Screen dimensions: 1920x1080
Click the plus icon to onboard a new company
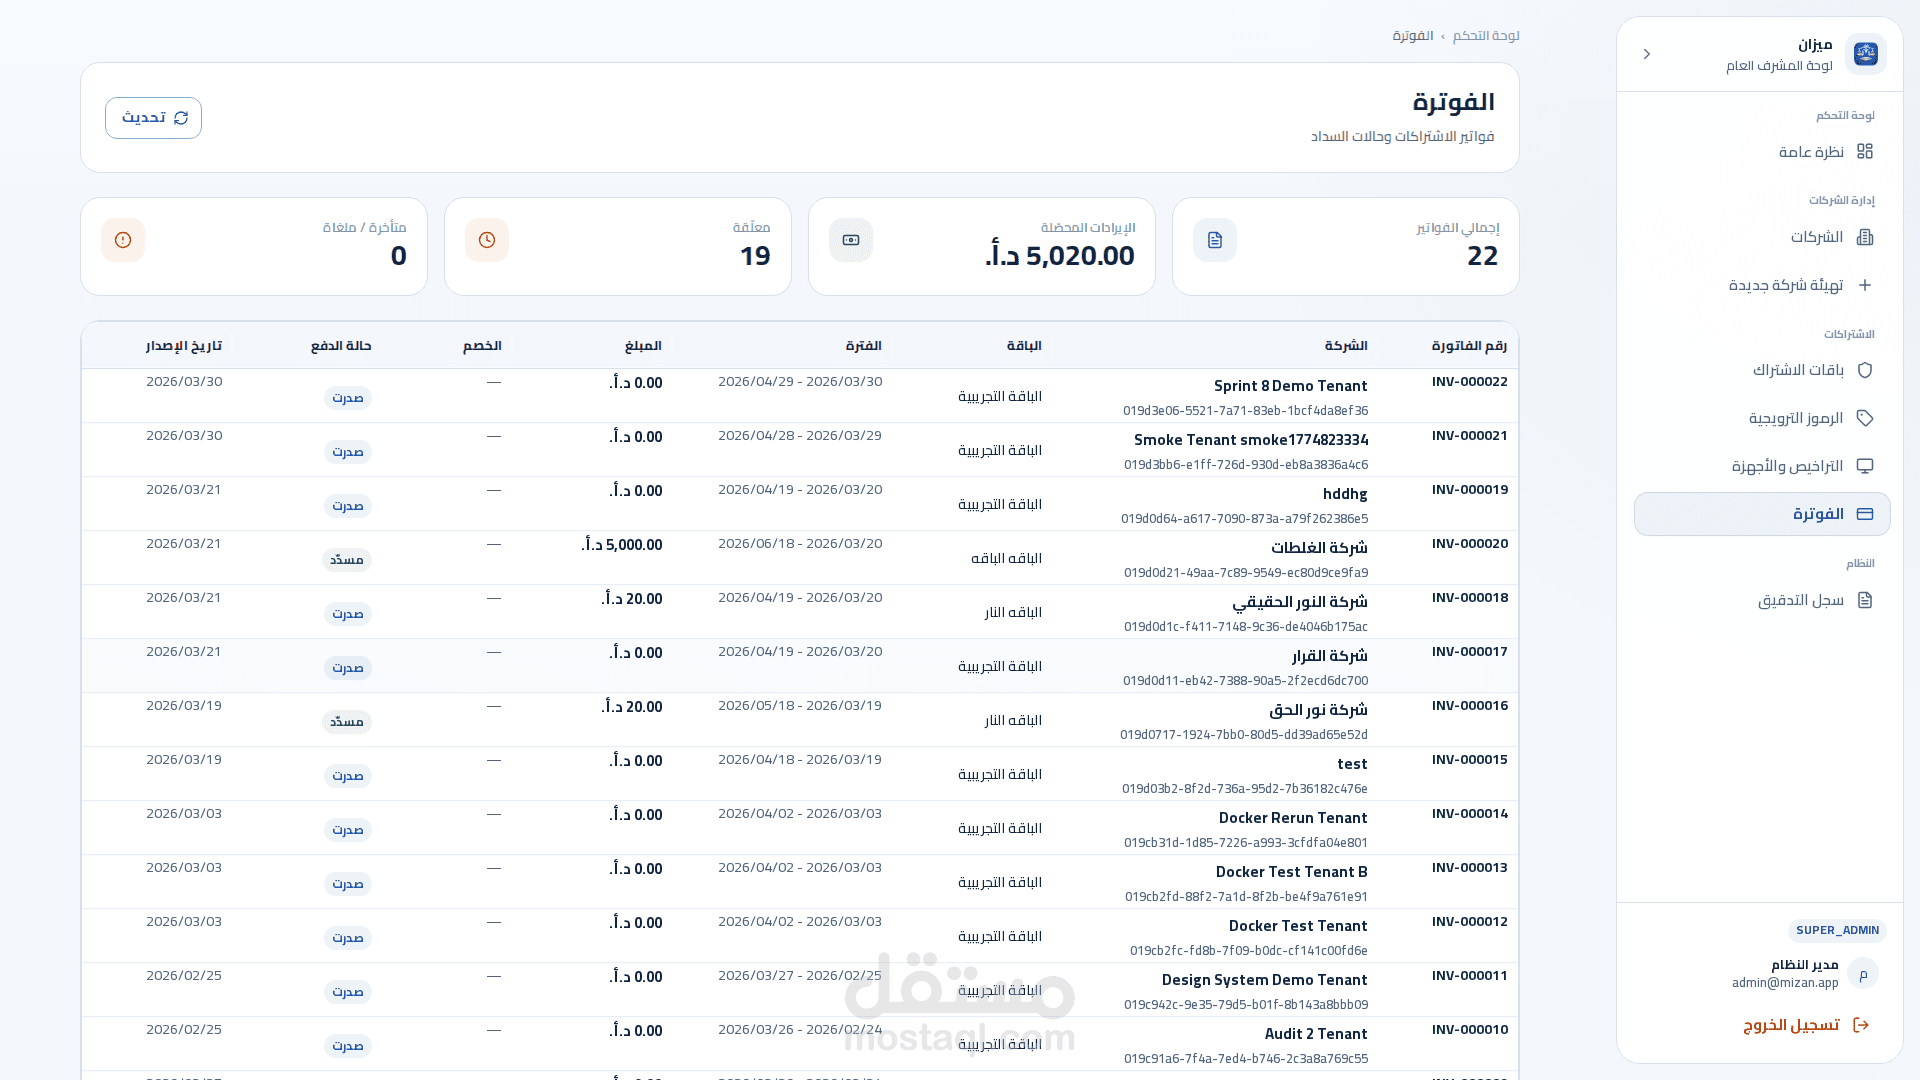coord(1864,285)
